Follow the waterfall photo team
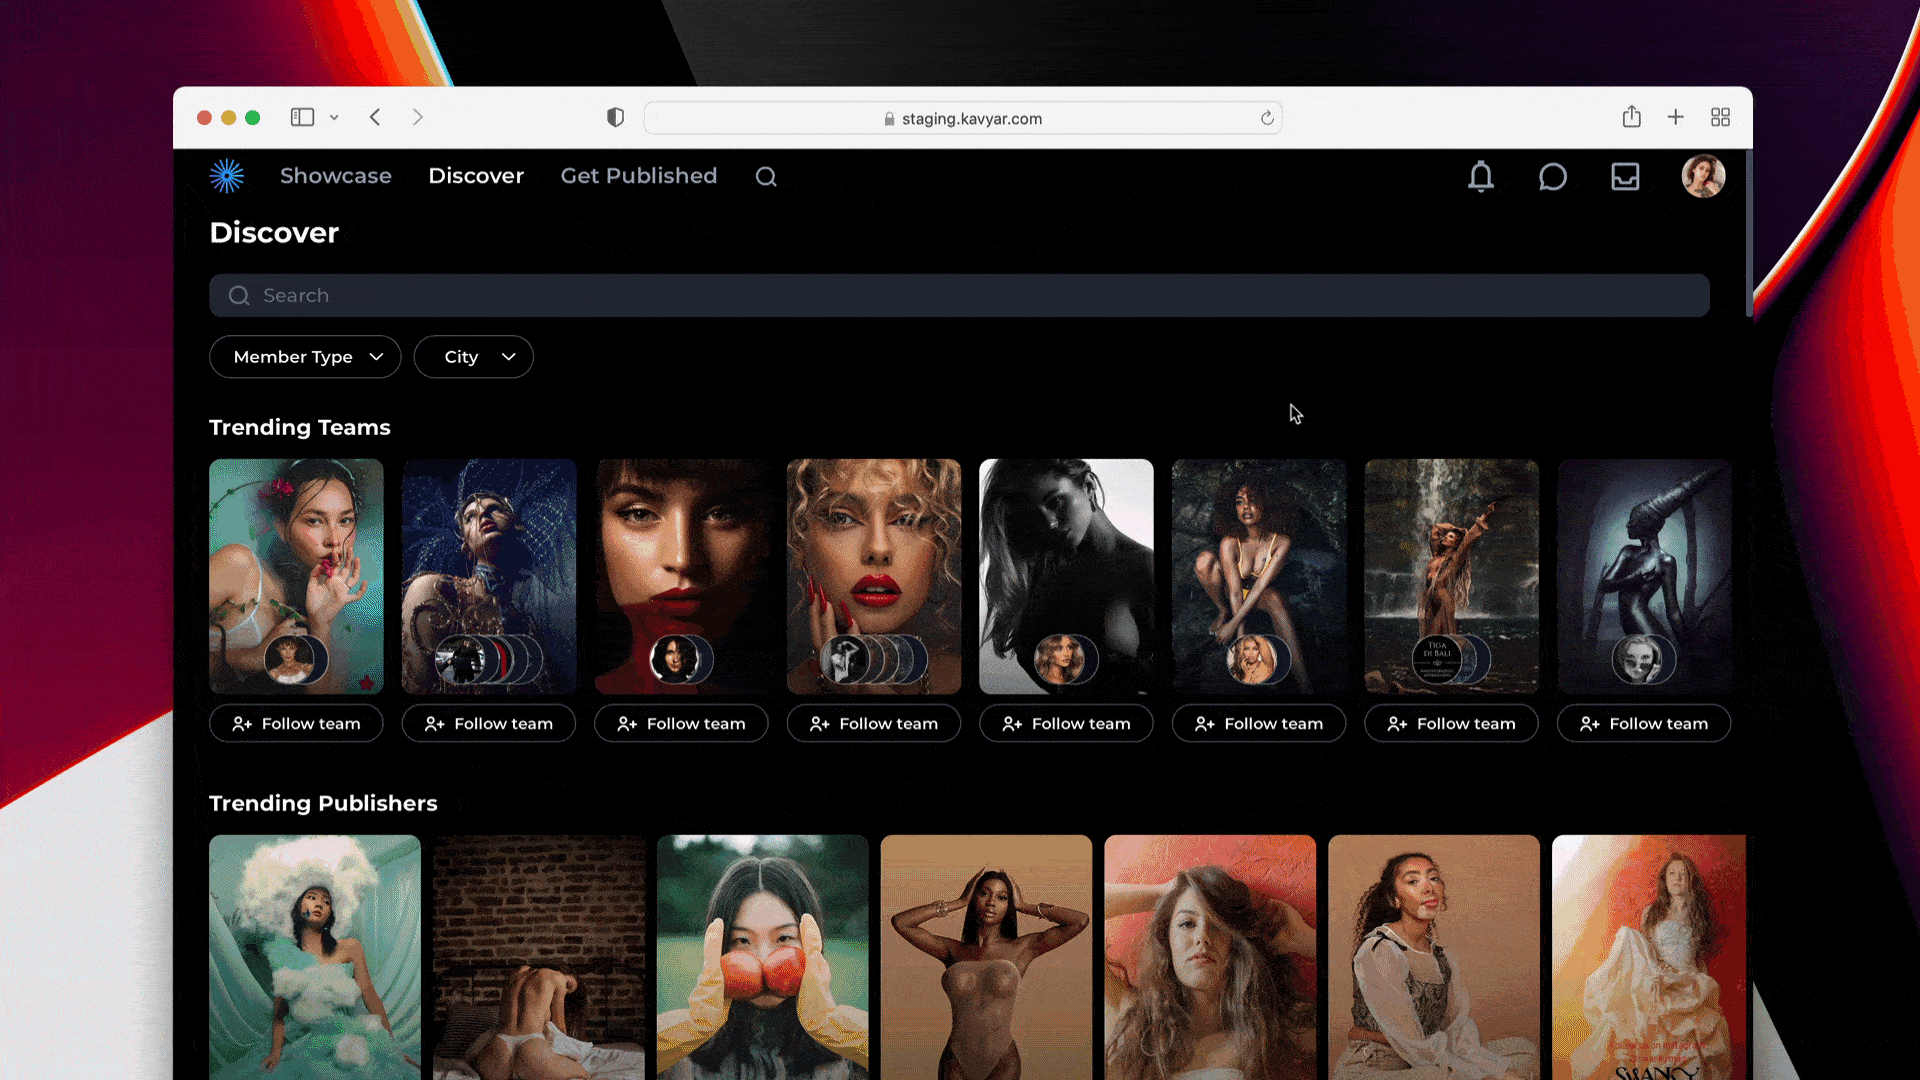The width and height of the screenshot is (1920, 1080). click(1451, 723)
